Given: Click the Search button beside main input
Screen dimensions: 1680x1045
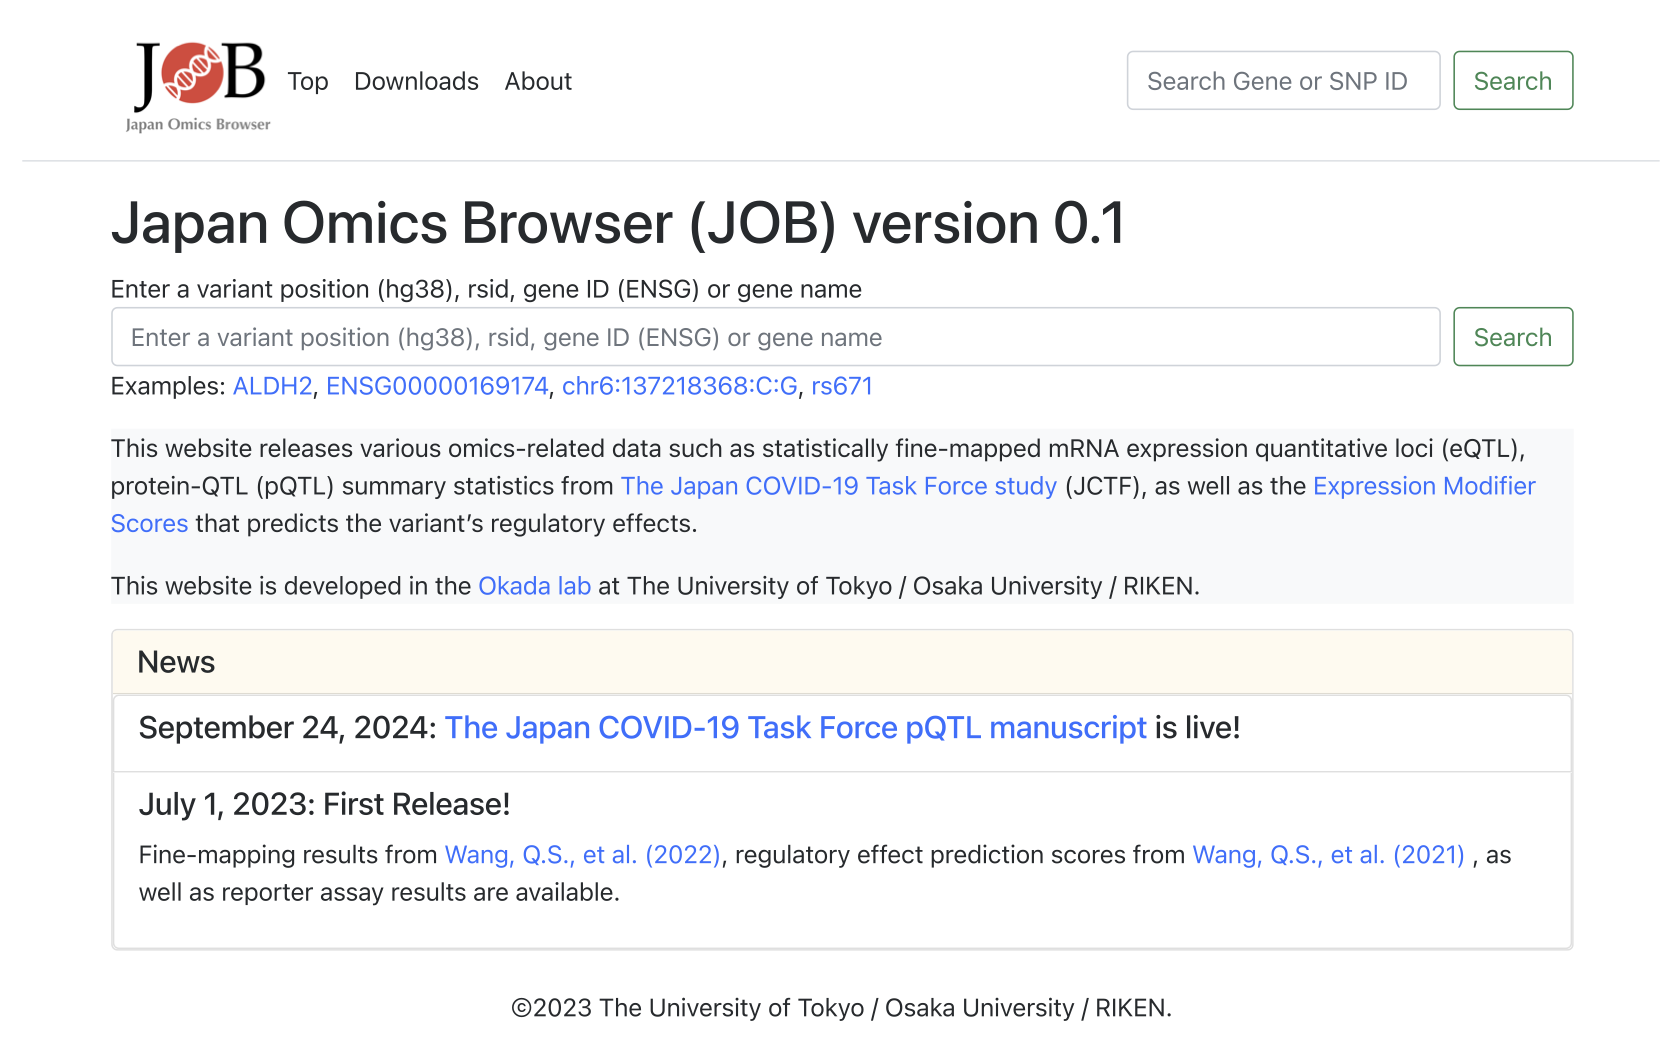Looking at the screenshot, I should point(1513,337).
